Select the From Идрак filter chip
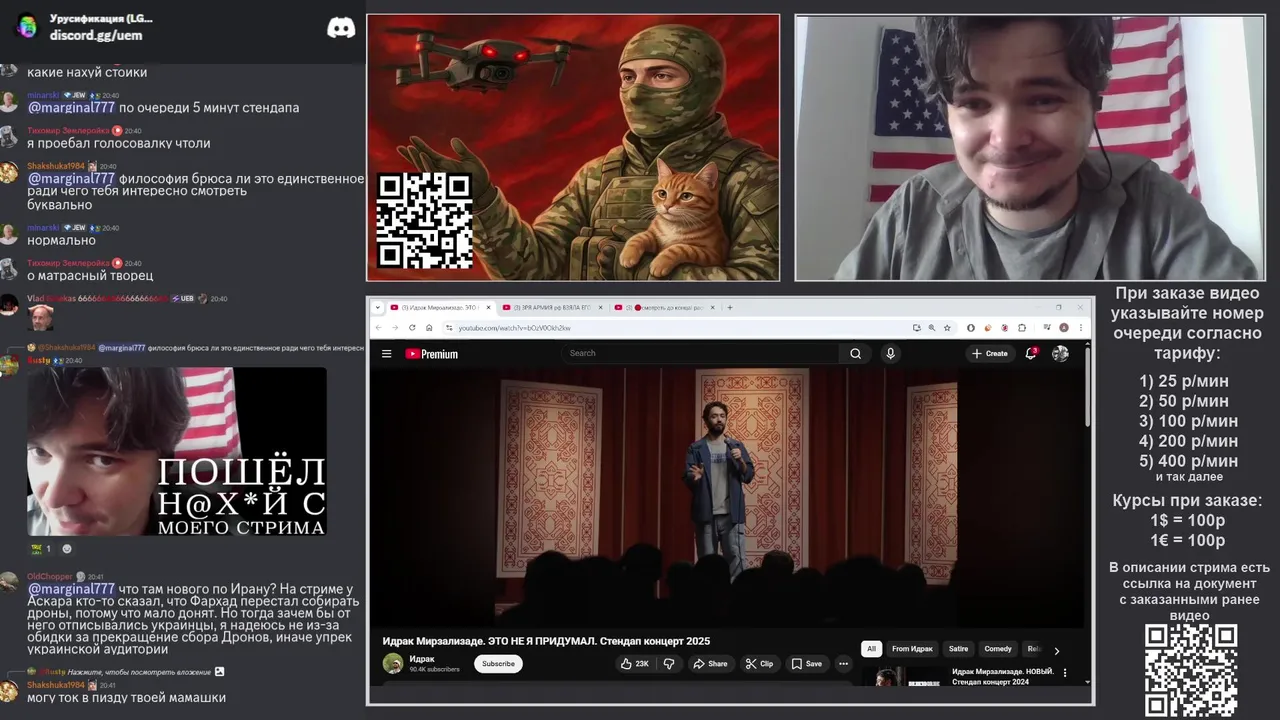The height and width of the screenshot is (720, 1280). pos(912,649)
